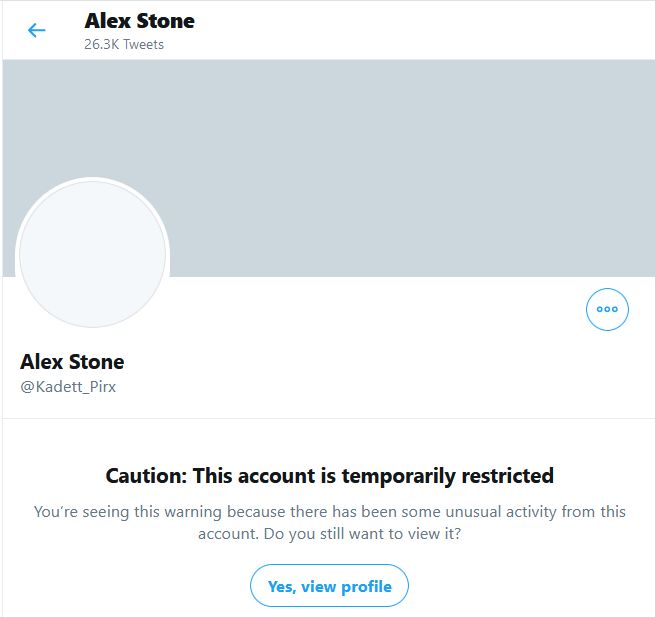
Task: Click the bold "Alex Stone" name below avatar
Action: pos(72,361)
